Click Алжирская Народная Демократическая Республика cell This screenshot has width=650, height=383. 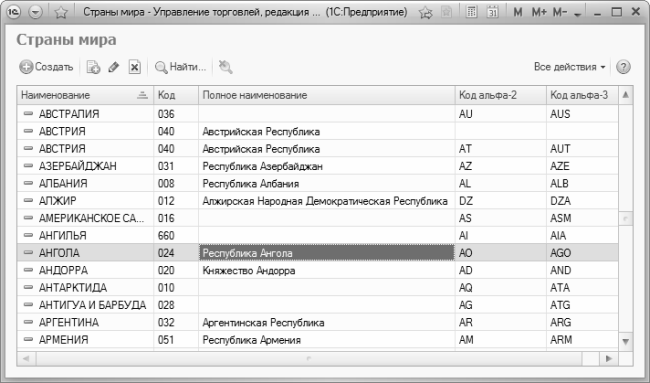[x=327, y=201]
